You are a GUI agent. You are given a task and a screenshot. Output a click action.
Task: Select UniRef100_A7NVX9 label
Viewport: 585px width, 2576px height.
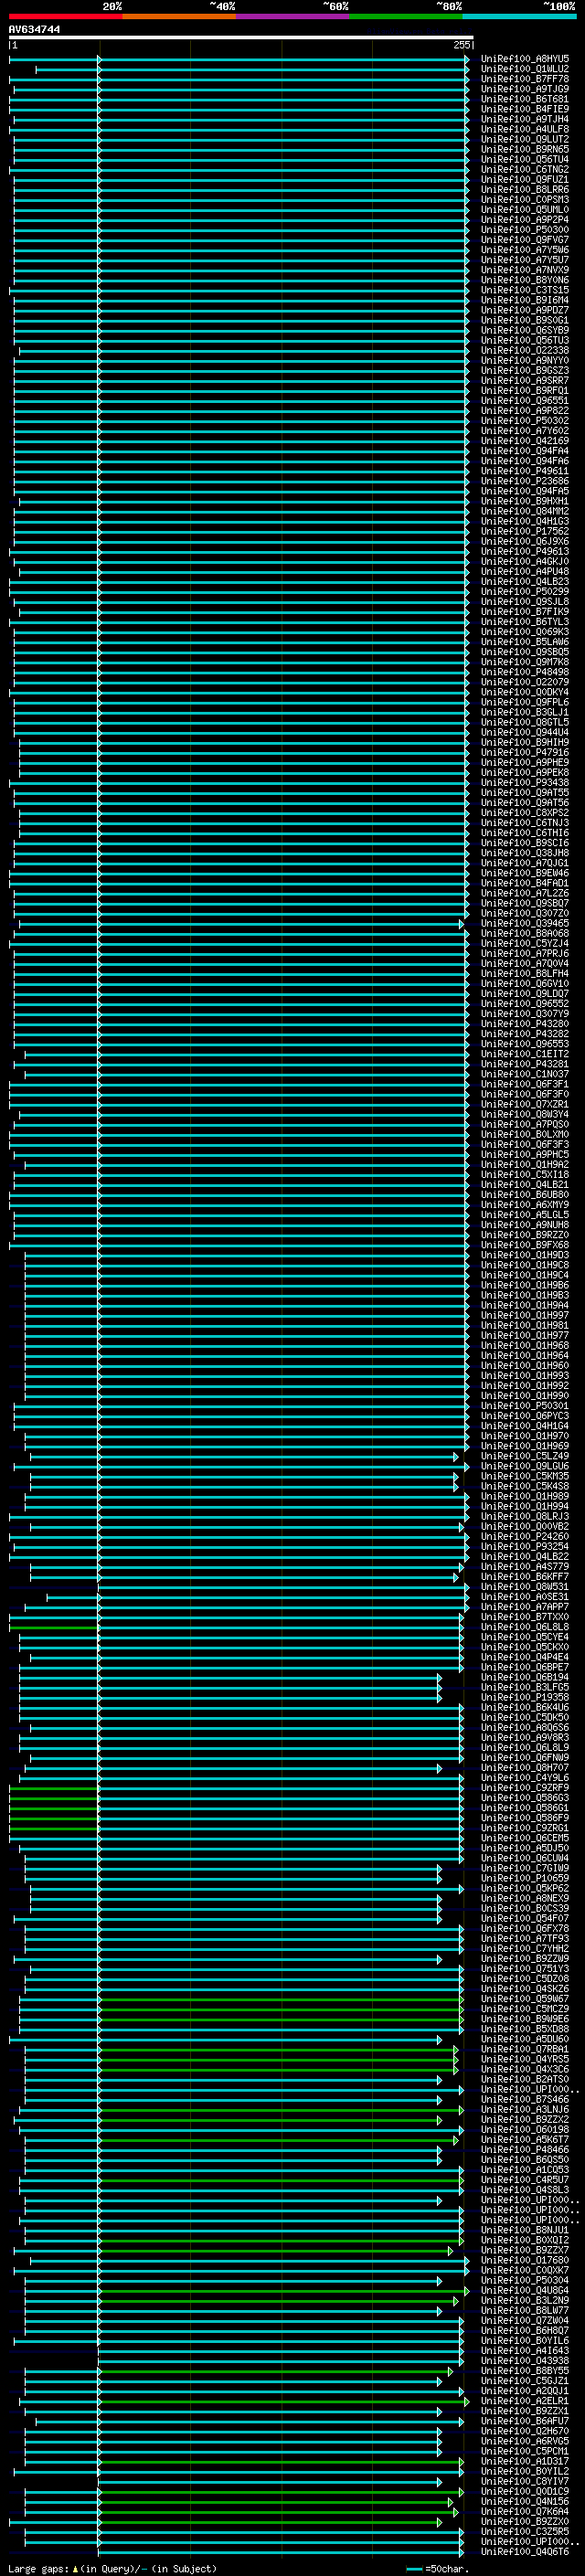[x=525, y=270]
